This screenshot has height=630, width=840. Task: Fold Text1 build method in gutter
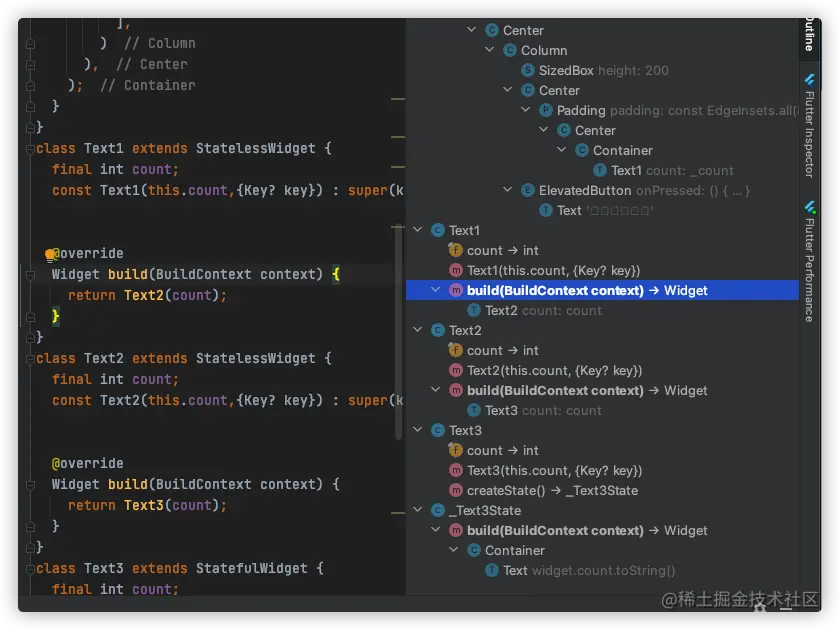(30, 275)
